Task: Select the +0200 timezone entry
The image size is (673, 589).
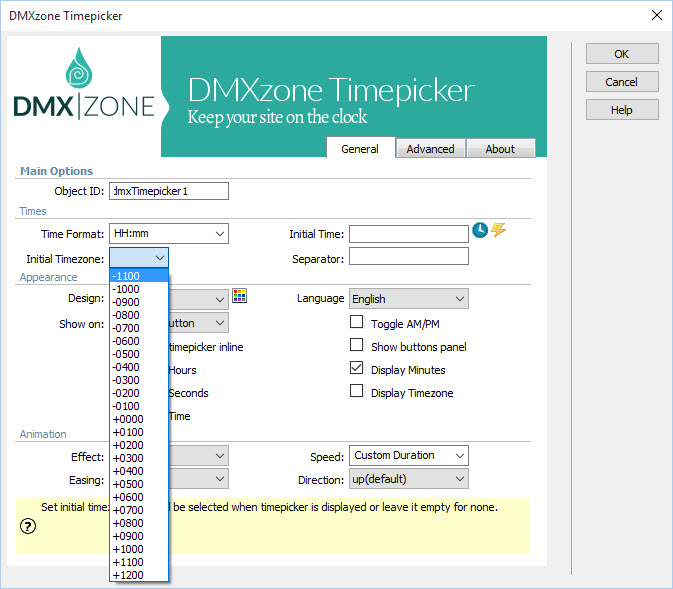Action: click(139, 445)
